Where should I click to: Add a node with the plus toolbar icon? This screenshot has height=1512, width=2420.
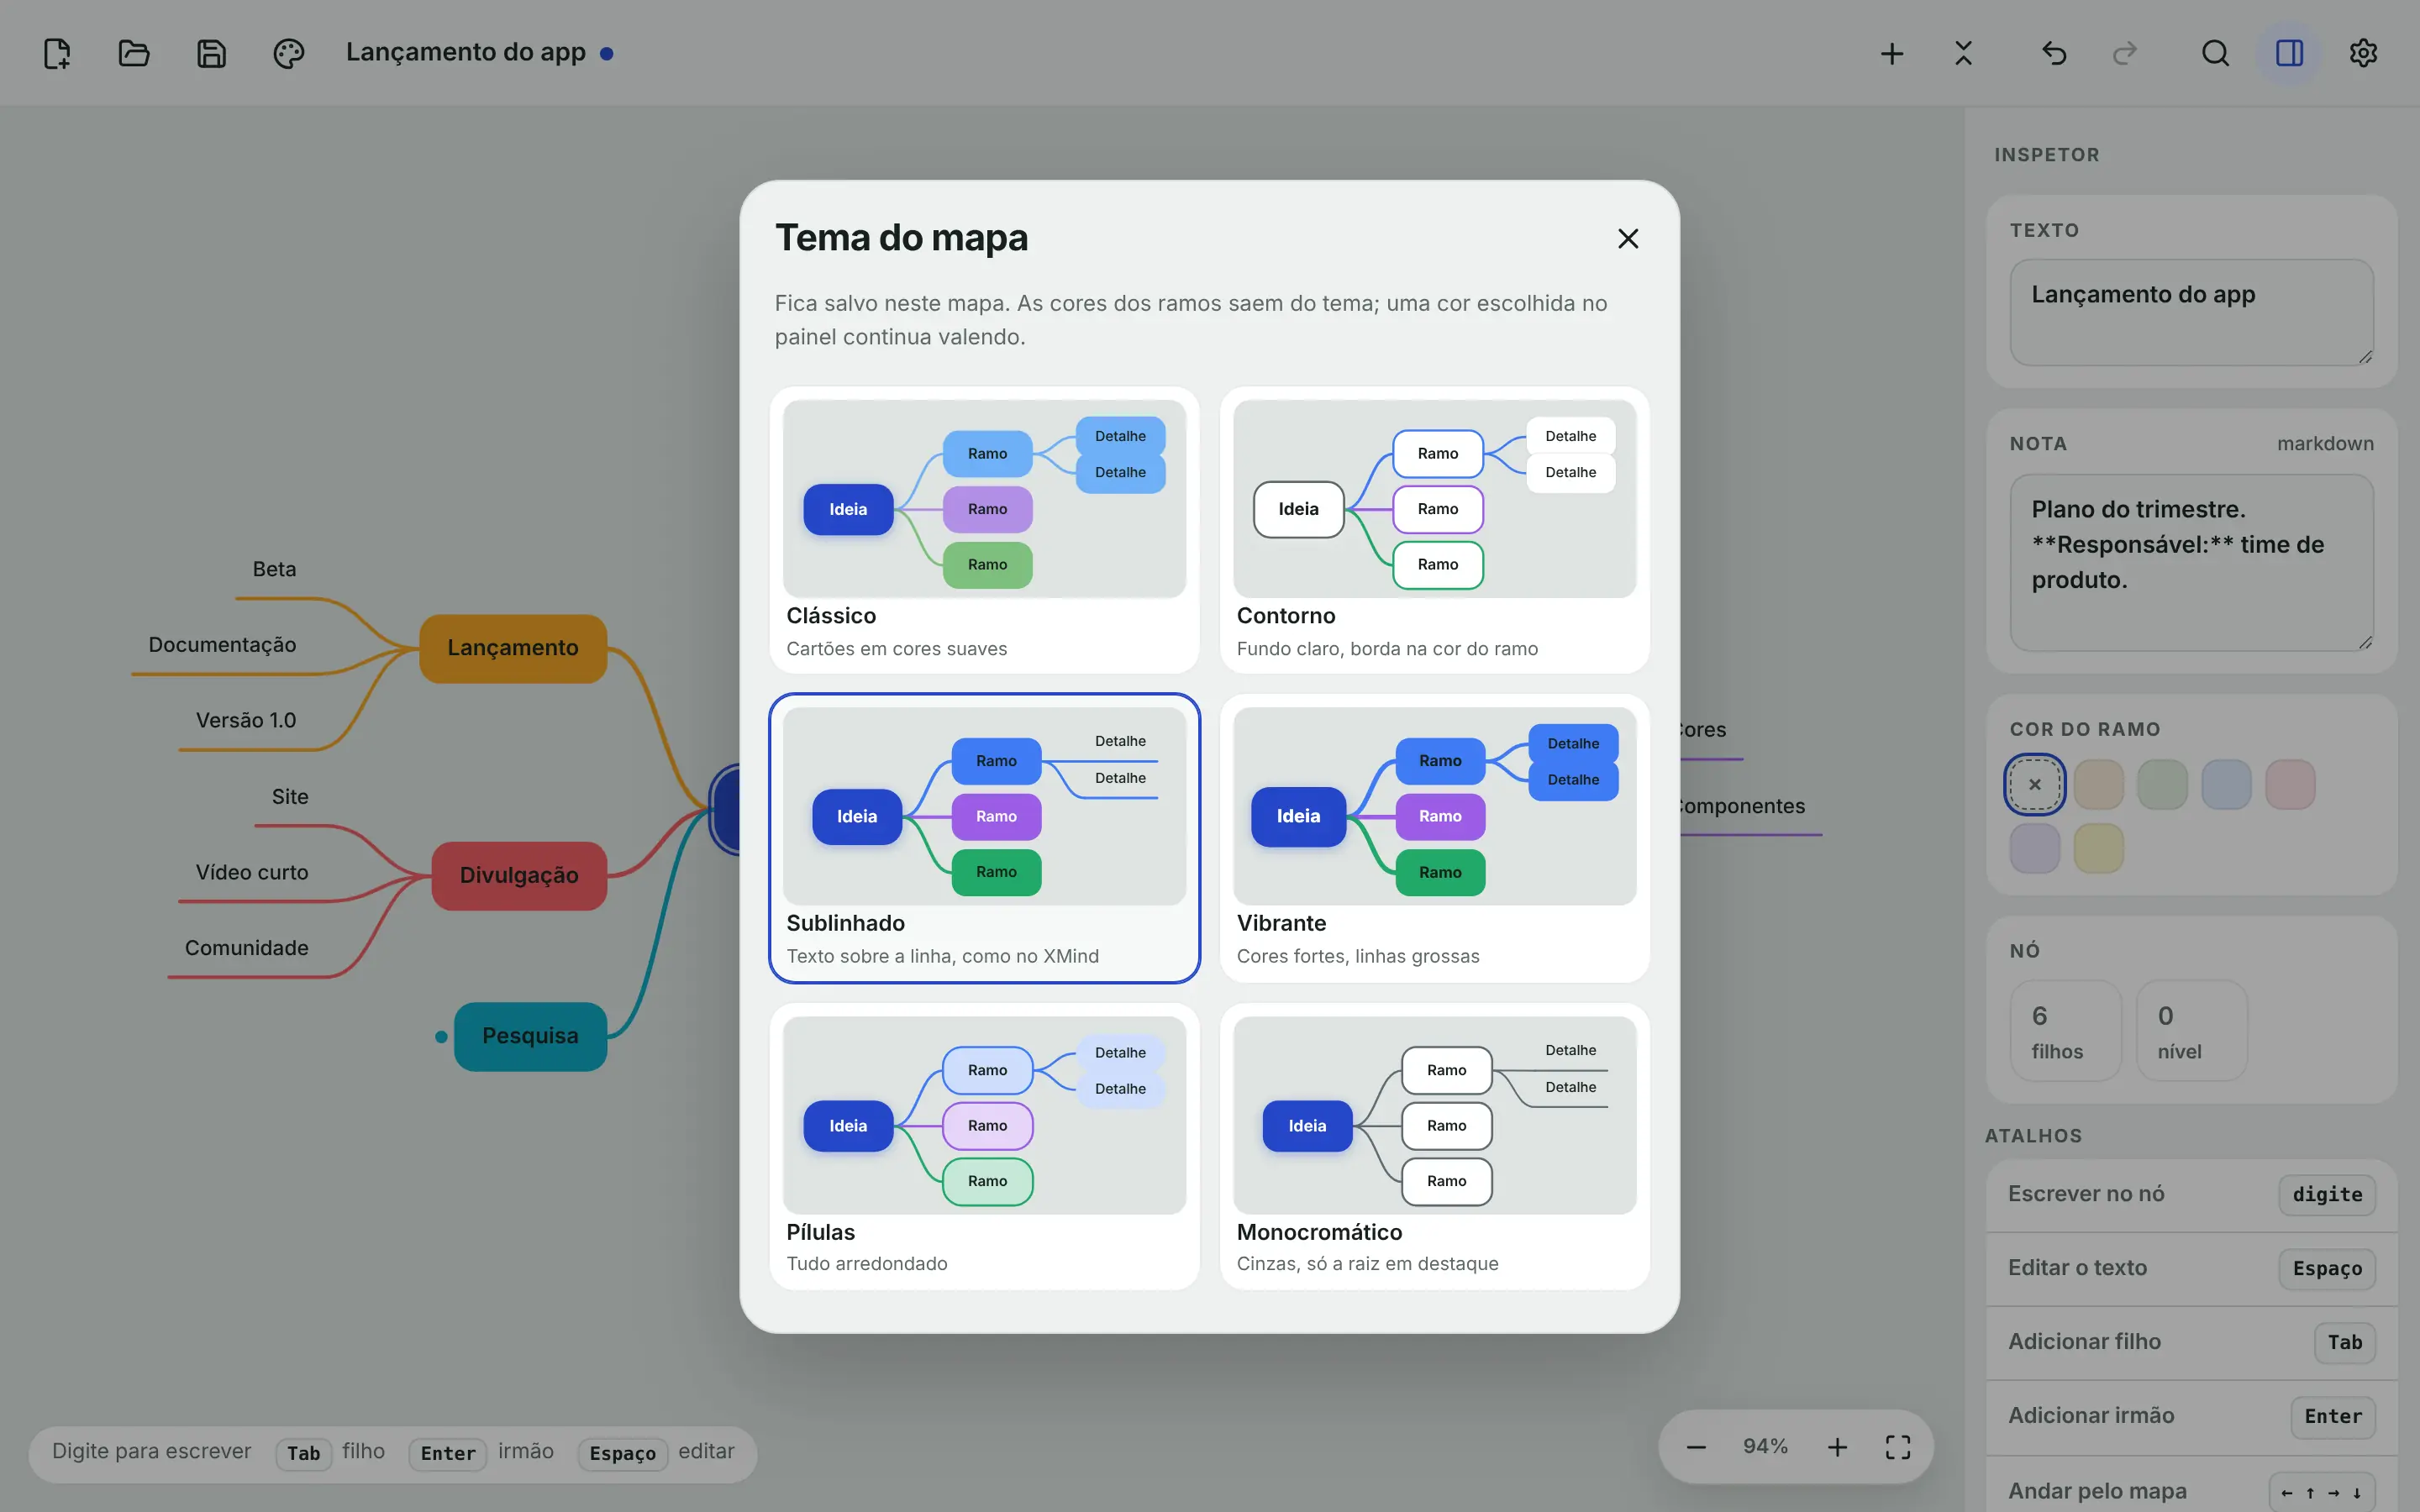[1891, 53]
